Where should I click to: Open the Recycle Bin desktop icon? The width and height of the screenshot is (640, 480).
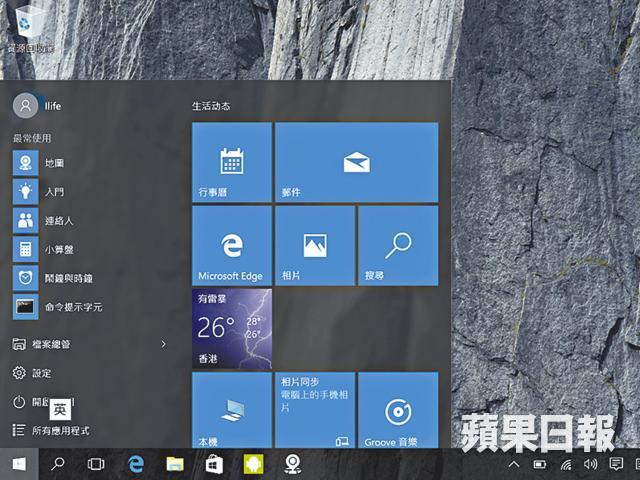[x=31, y=29]
